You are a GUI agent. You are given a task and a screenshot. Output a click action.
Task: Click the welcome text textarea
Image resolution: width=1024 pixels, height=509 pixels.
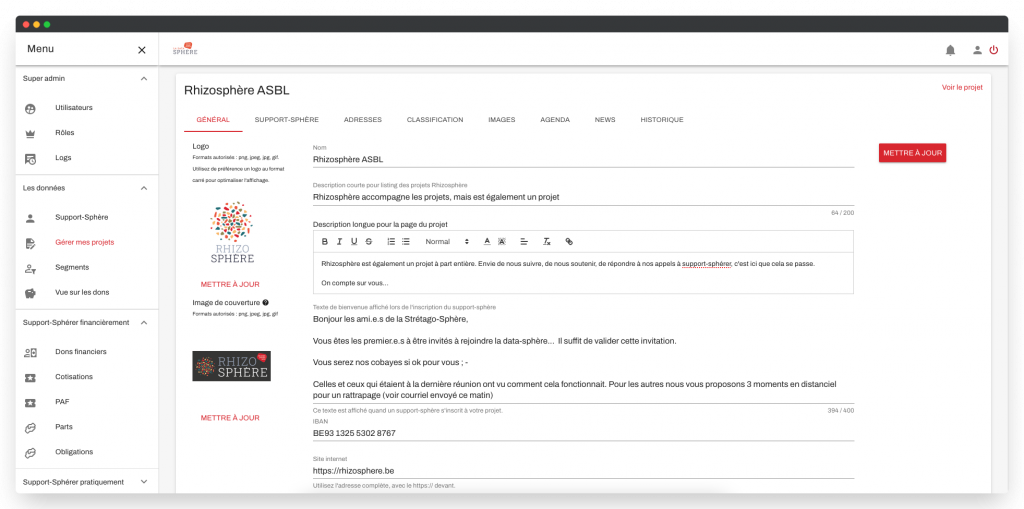click(583, 357)
